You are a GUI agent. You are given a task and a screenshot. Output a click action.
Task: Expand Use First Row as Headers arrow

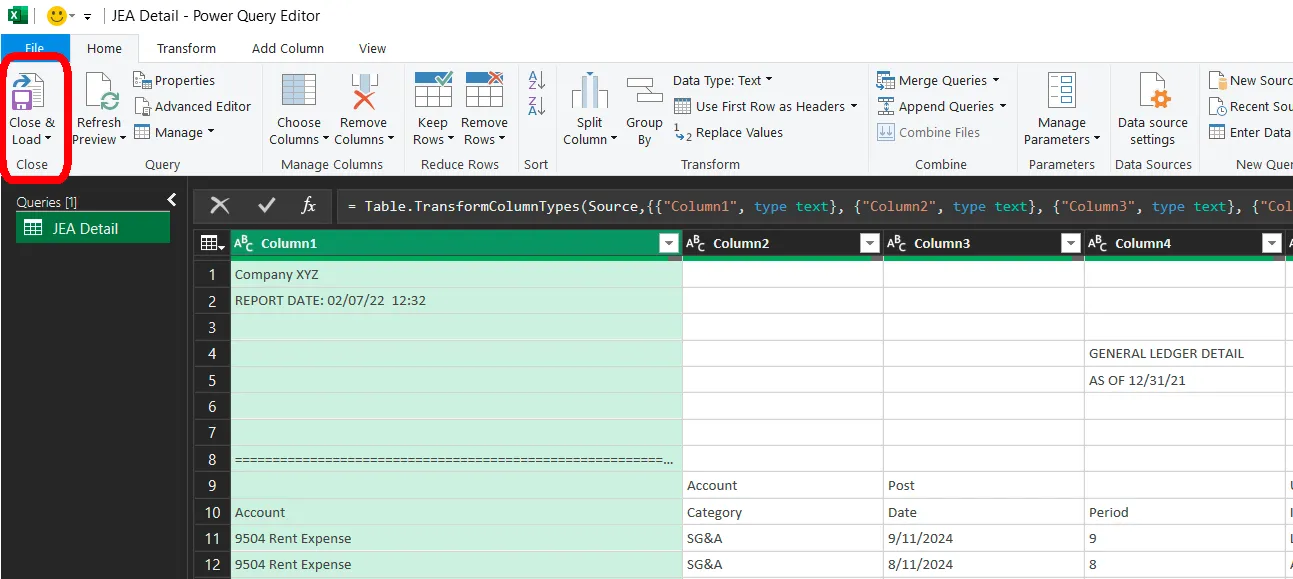pyautogui.click(x=854, y=106)
